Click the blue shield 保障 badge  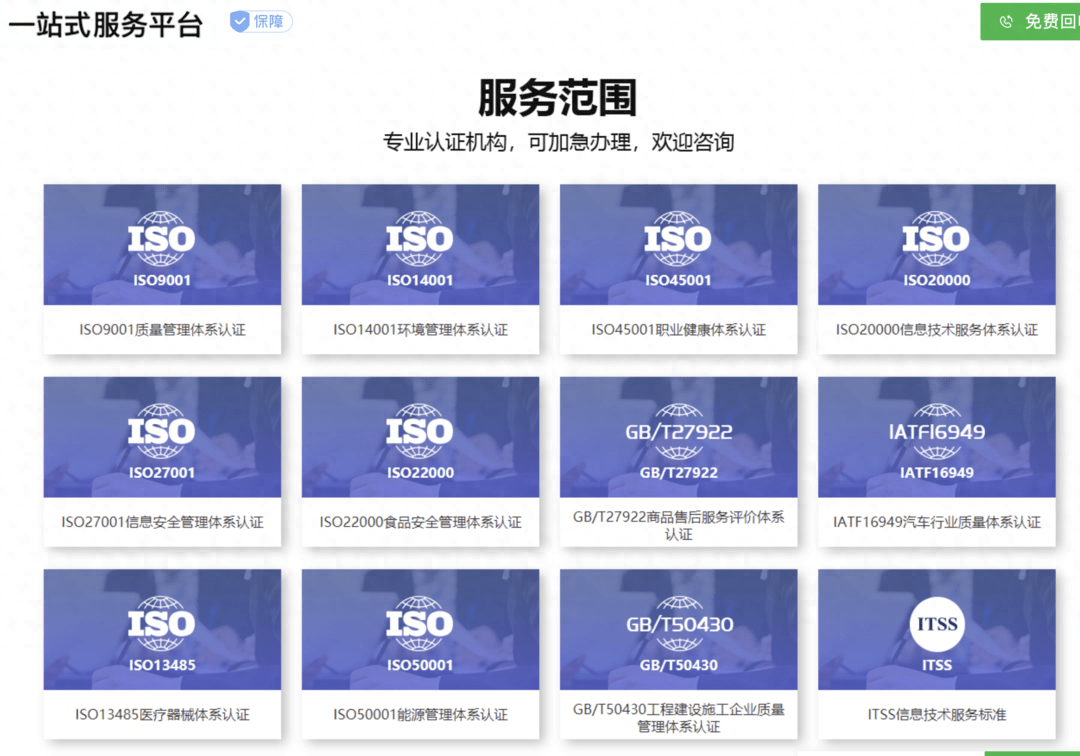pos(260,22)
